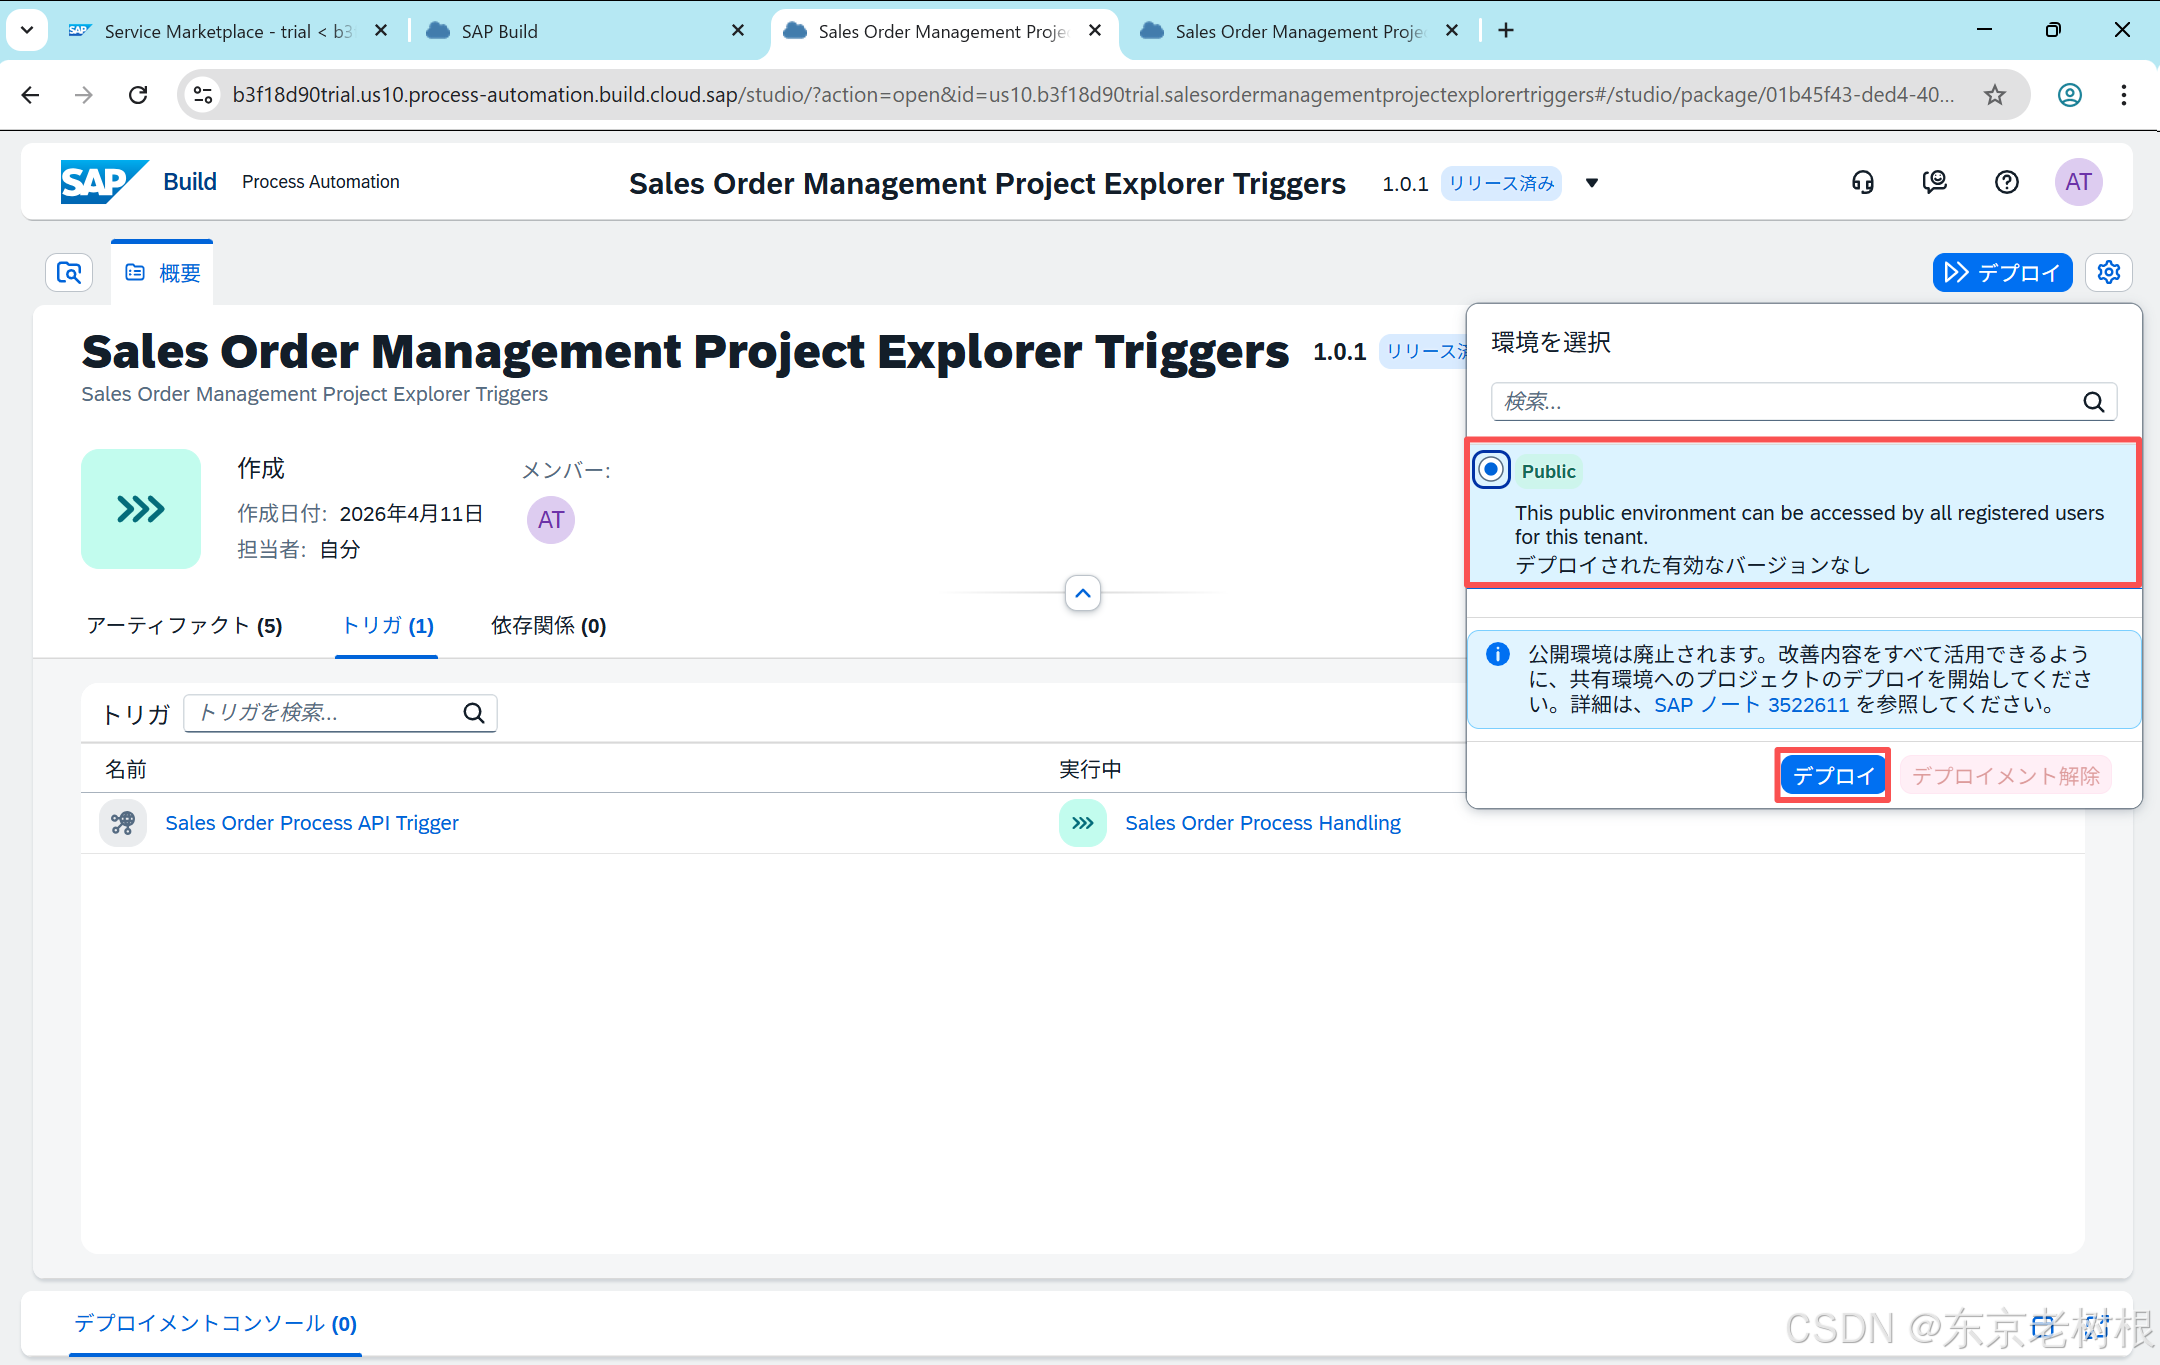Click the SAP logo in the header

click(104, 182)
